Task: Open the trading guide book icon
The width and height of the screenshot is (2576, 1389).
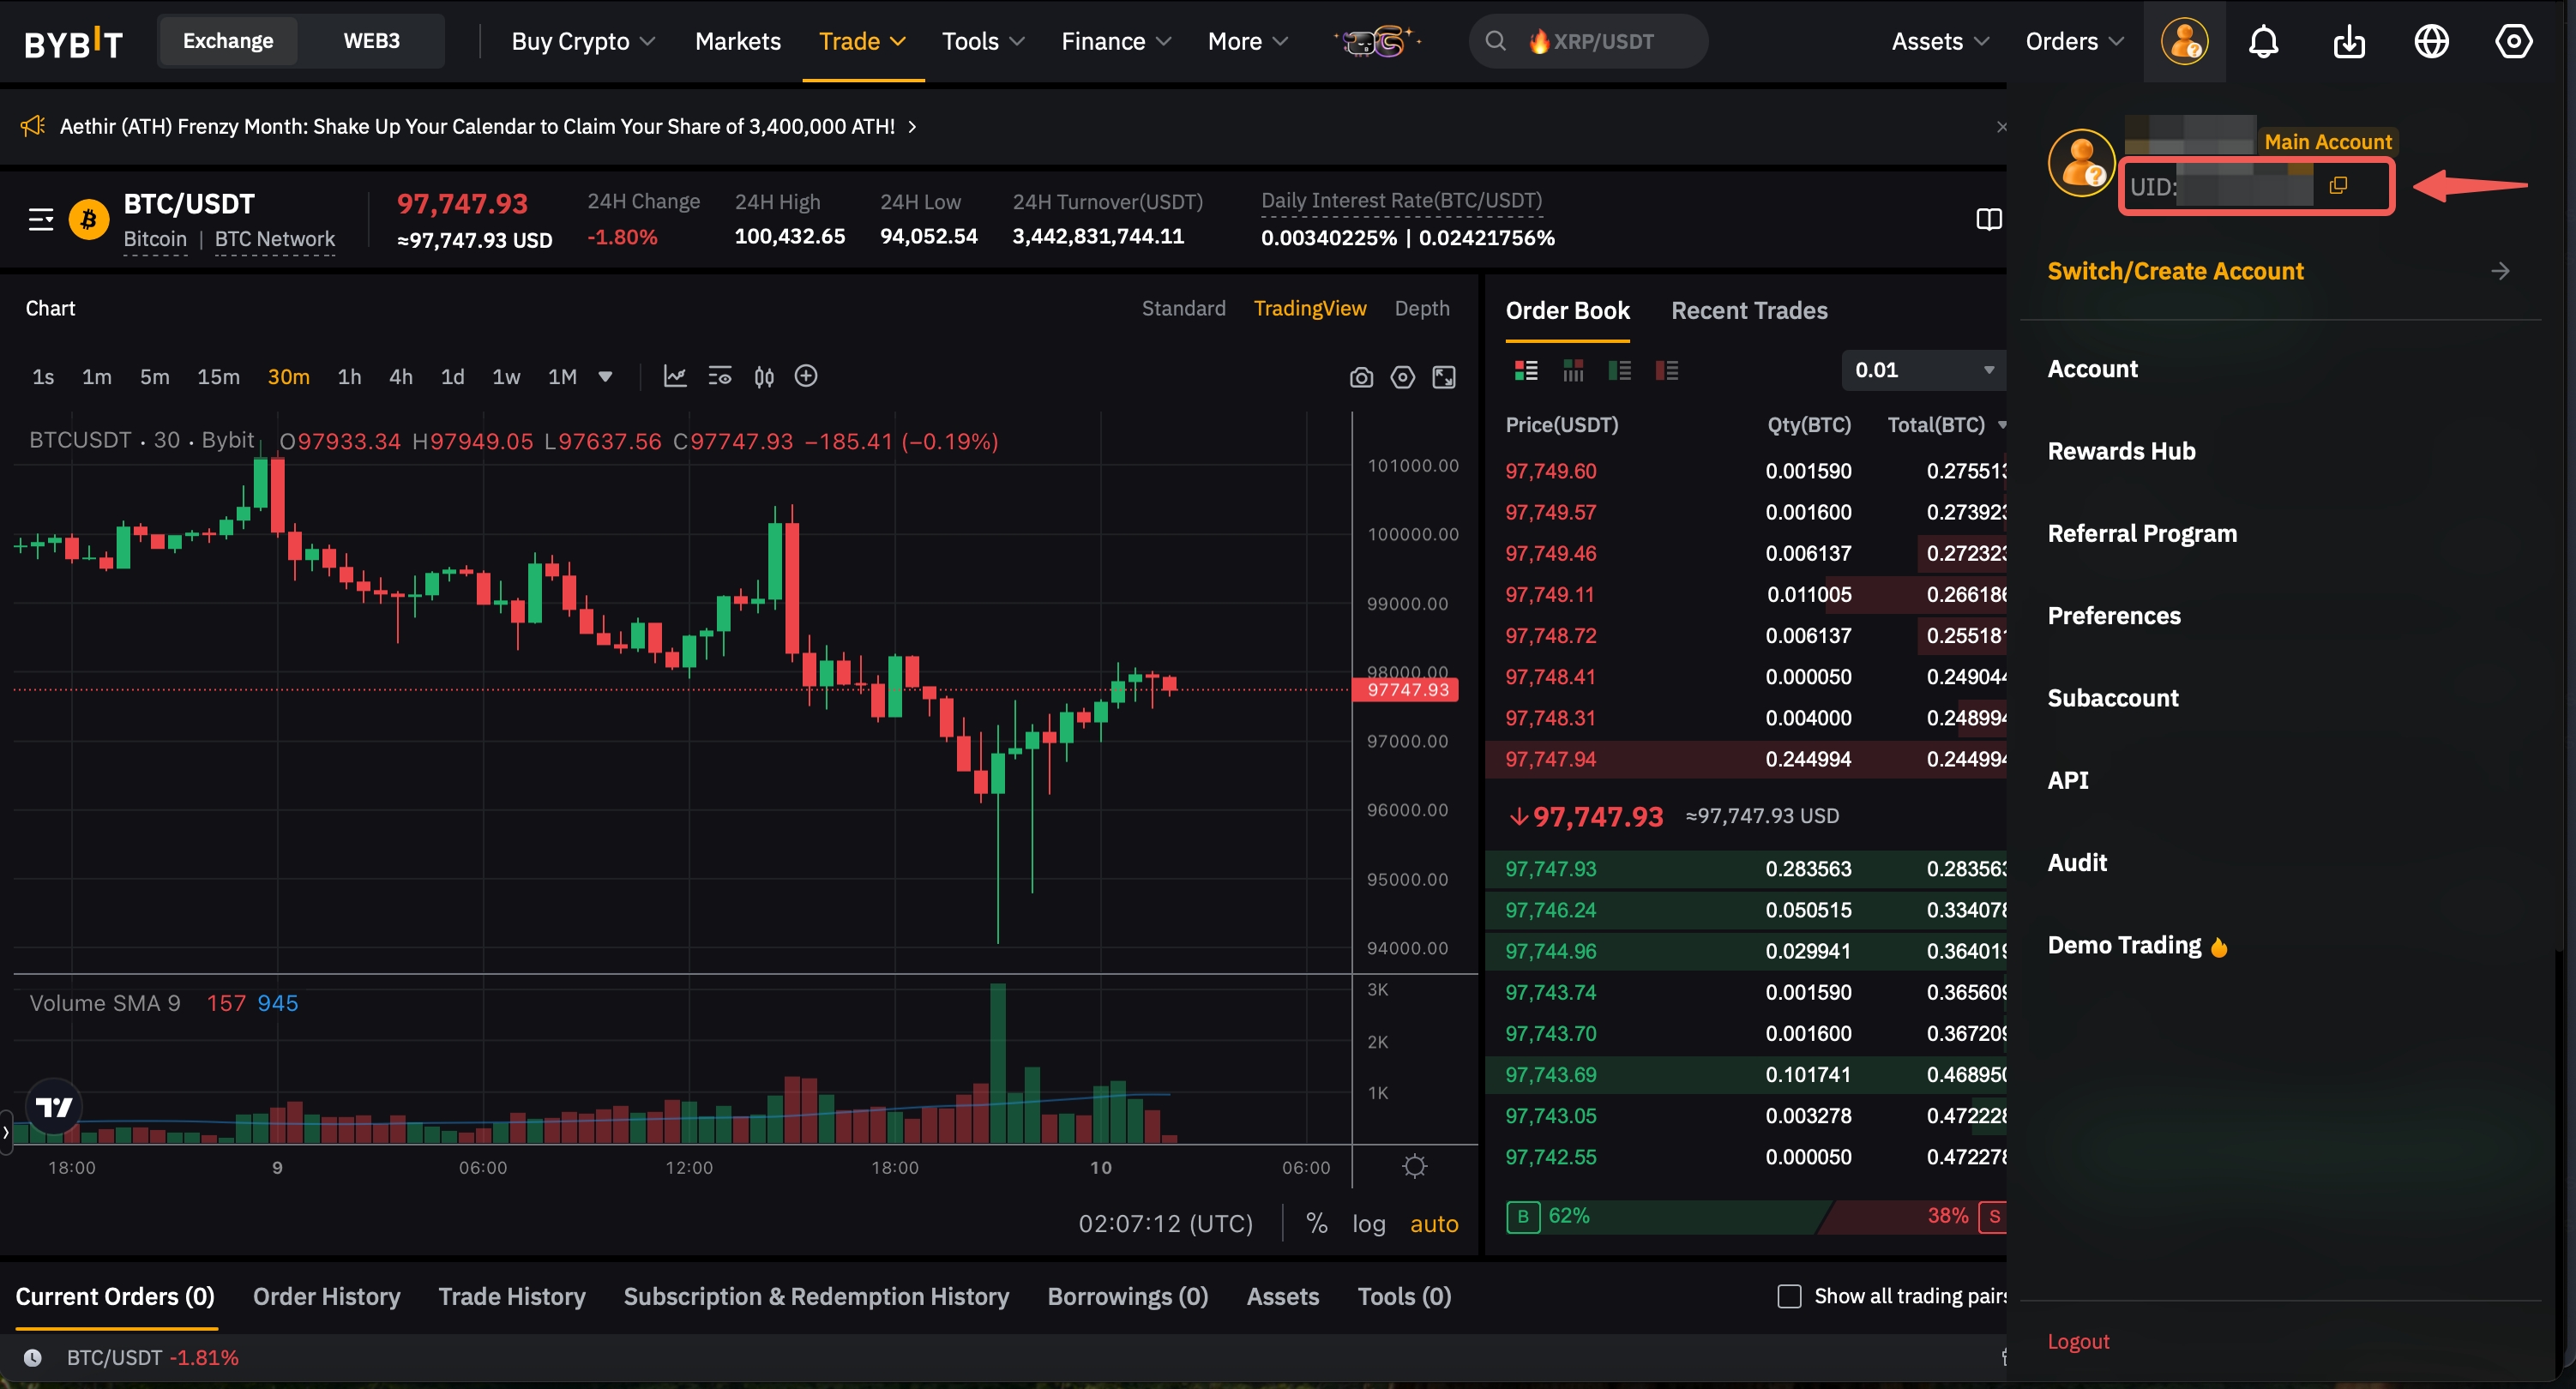Action: [1989, 219]
